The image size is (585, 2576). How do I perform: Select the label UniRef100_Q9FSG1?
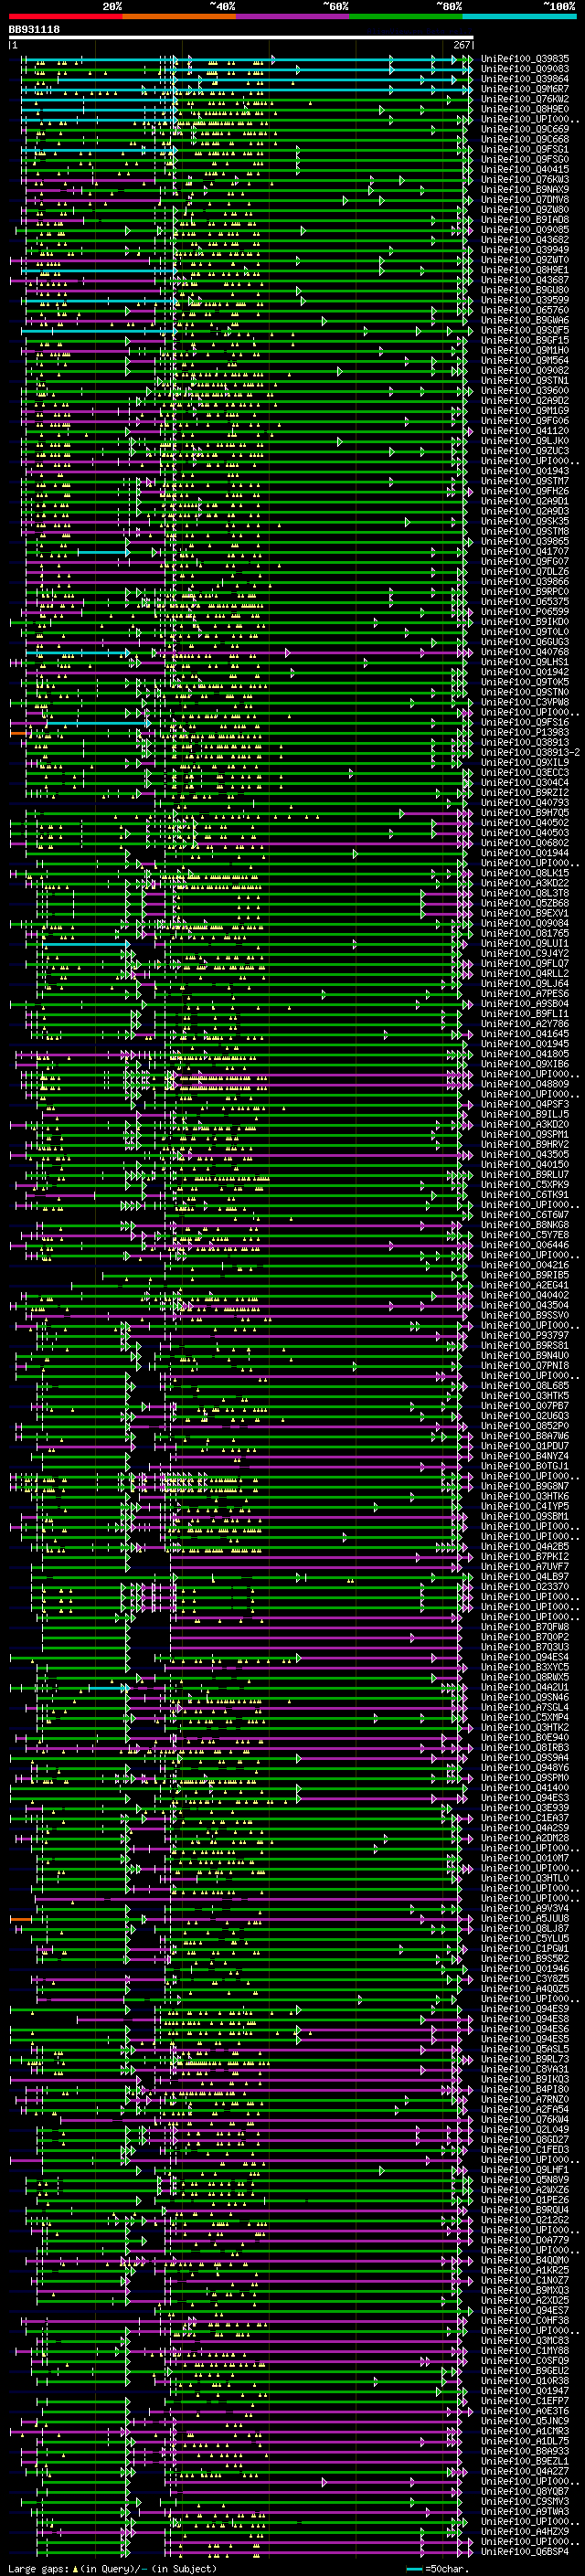coord(525,149)
